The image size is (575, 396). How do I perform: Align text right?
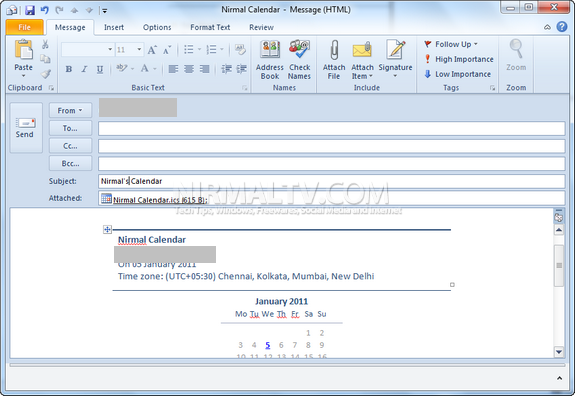click(x=205, y=69)
